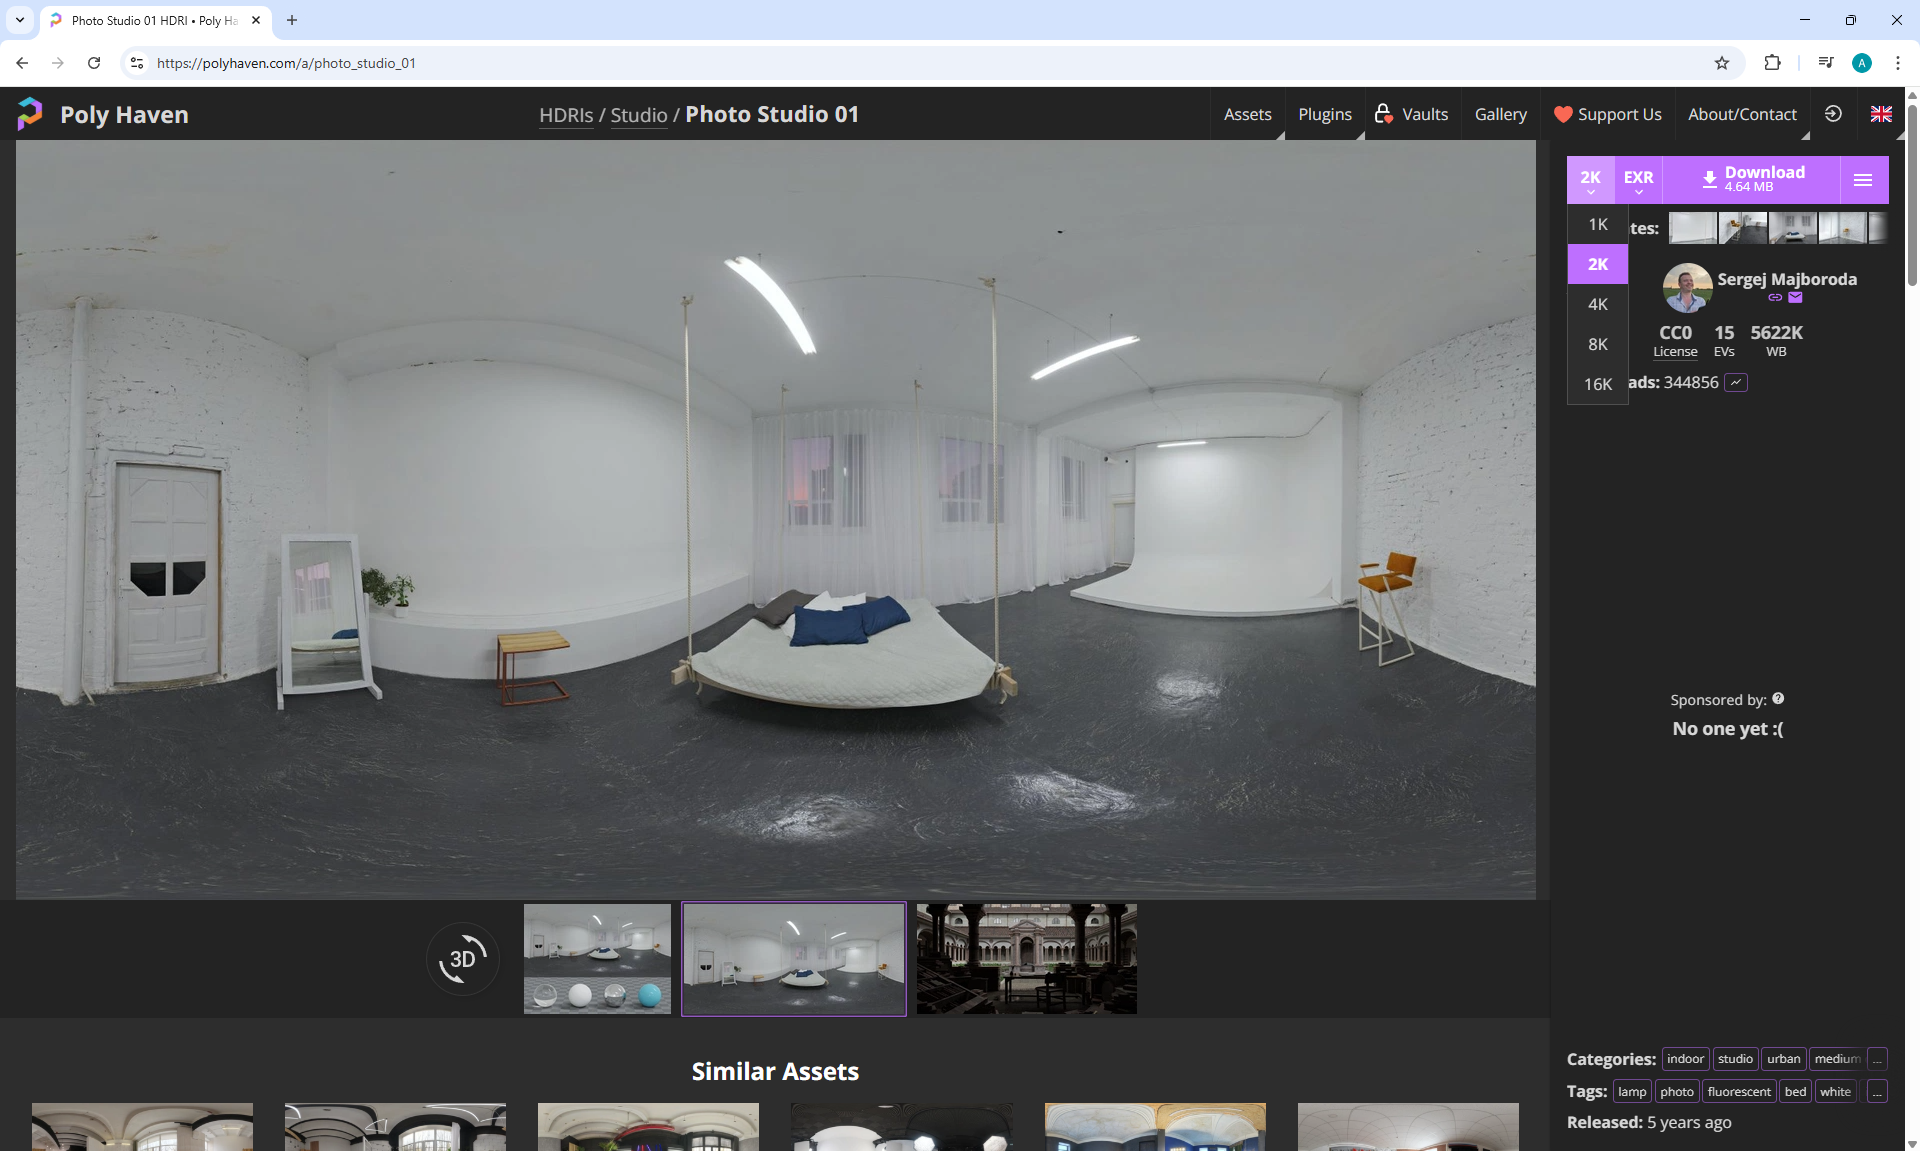1920x1151 pixels.
Task: Expand the EXR format dropdown
Action: coord(1638,180)
